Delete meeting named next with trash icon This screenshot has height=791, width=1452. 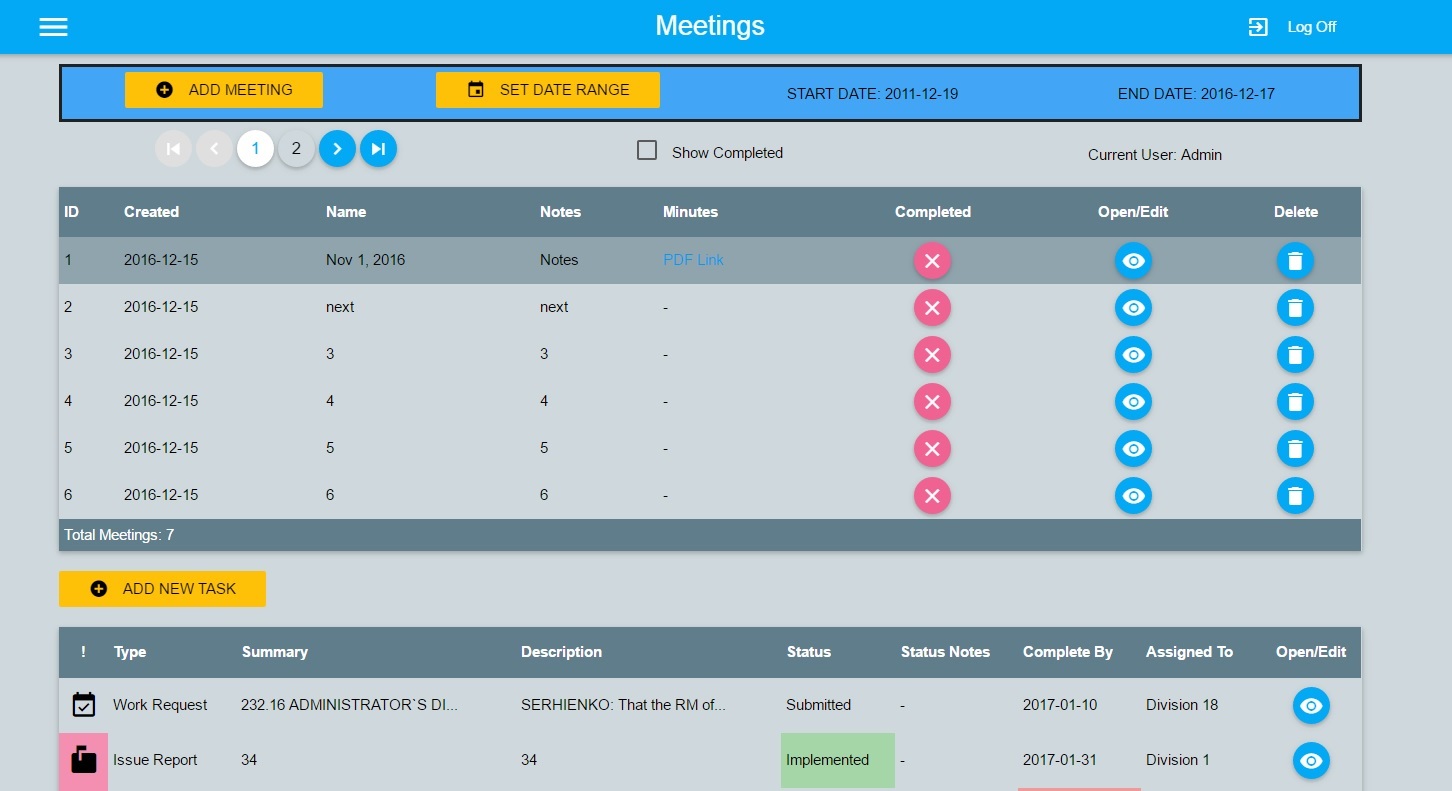[1295, 308]
